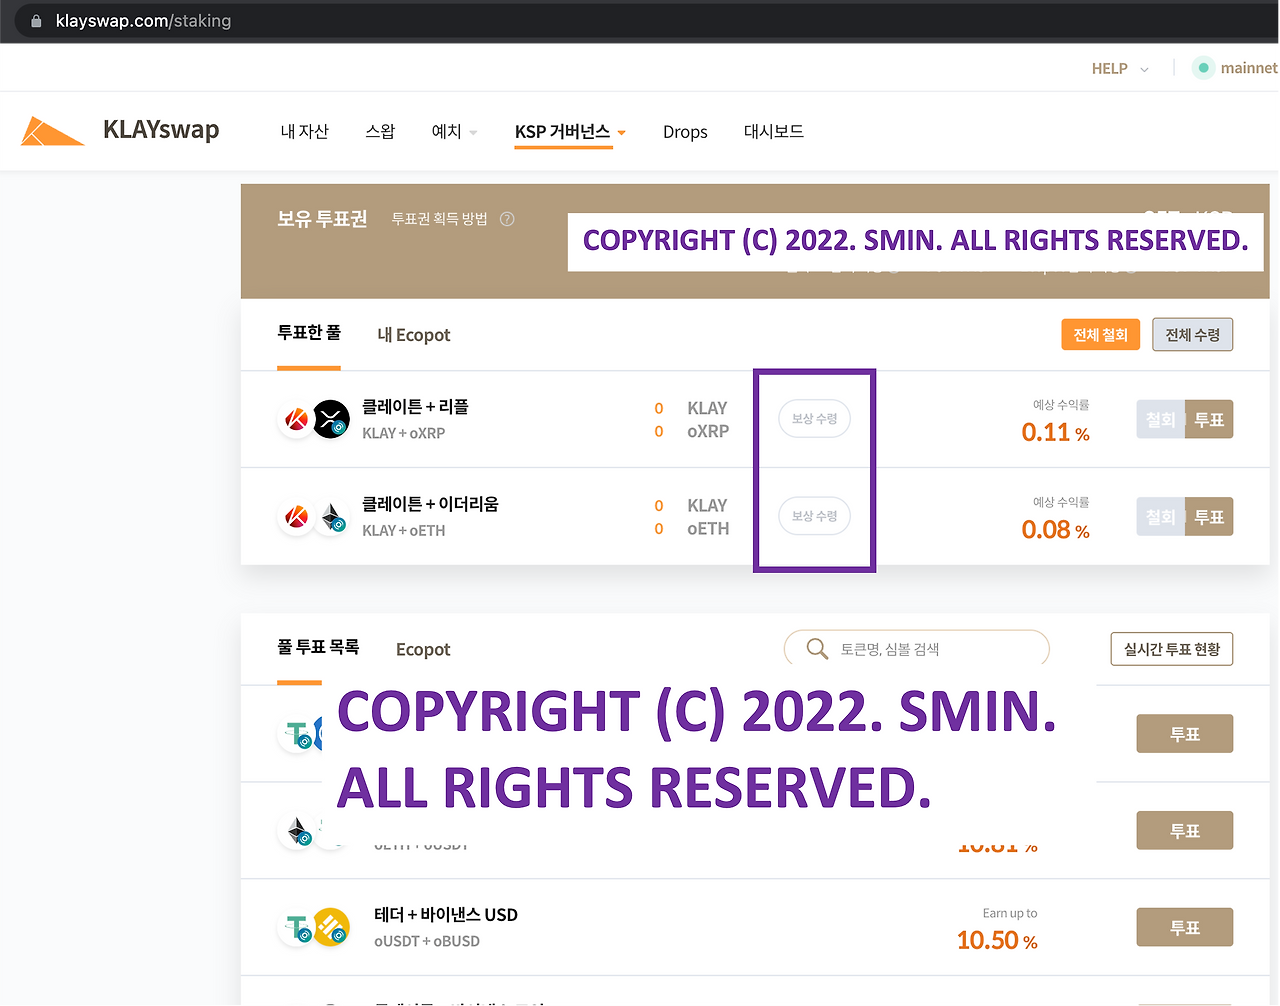Switch to the 풀 투표 목록 tab
Viewport: 1280px width, 1006px height.
(x=318, y=648)
